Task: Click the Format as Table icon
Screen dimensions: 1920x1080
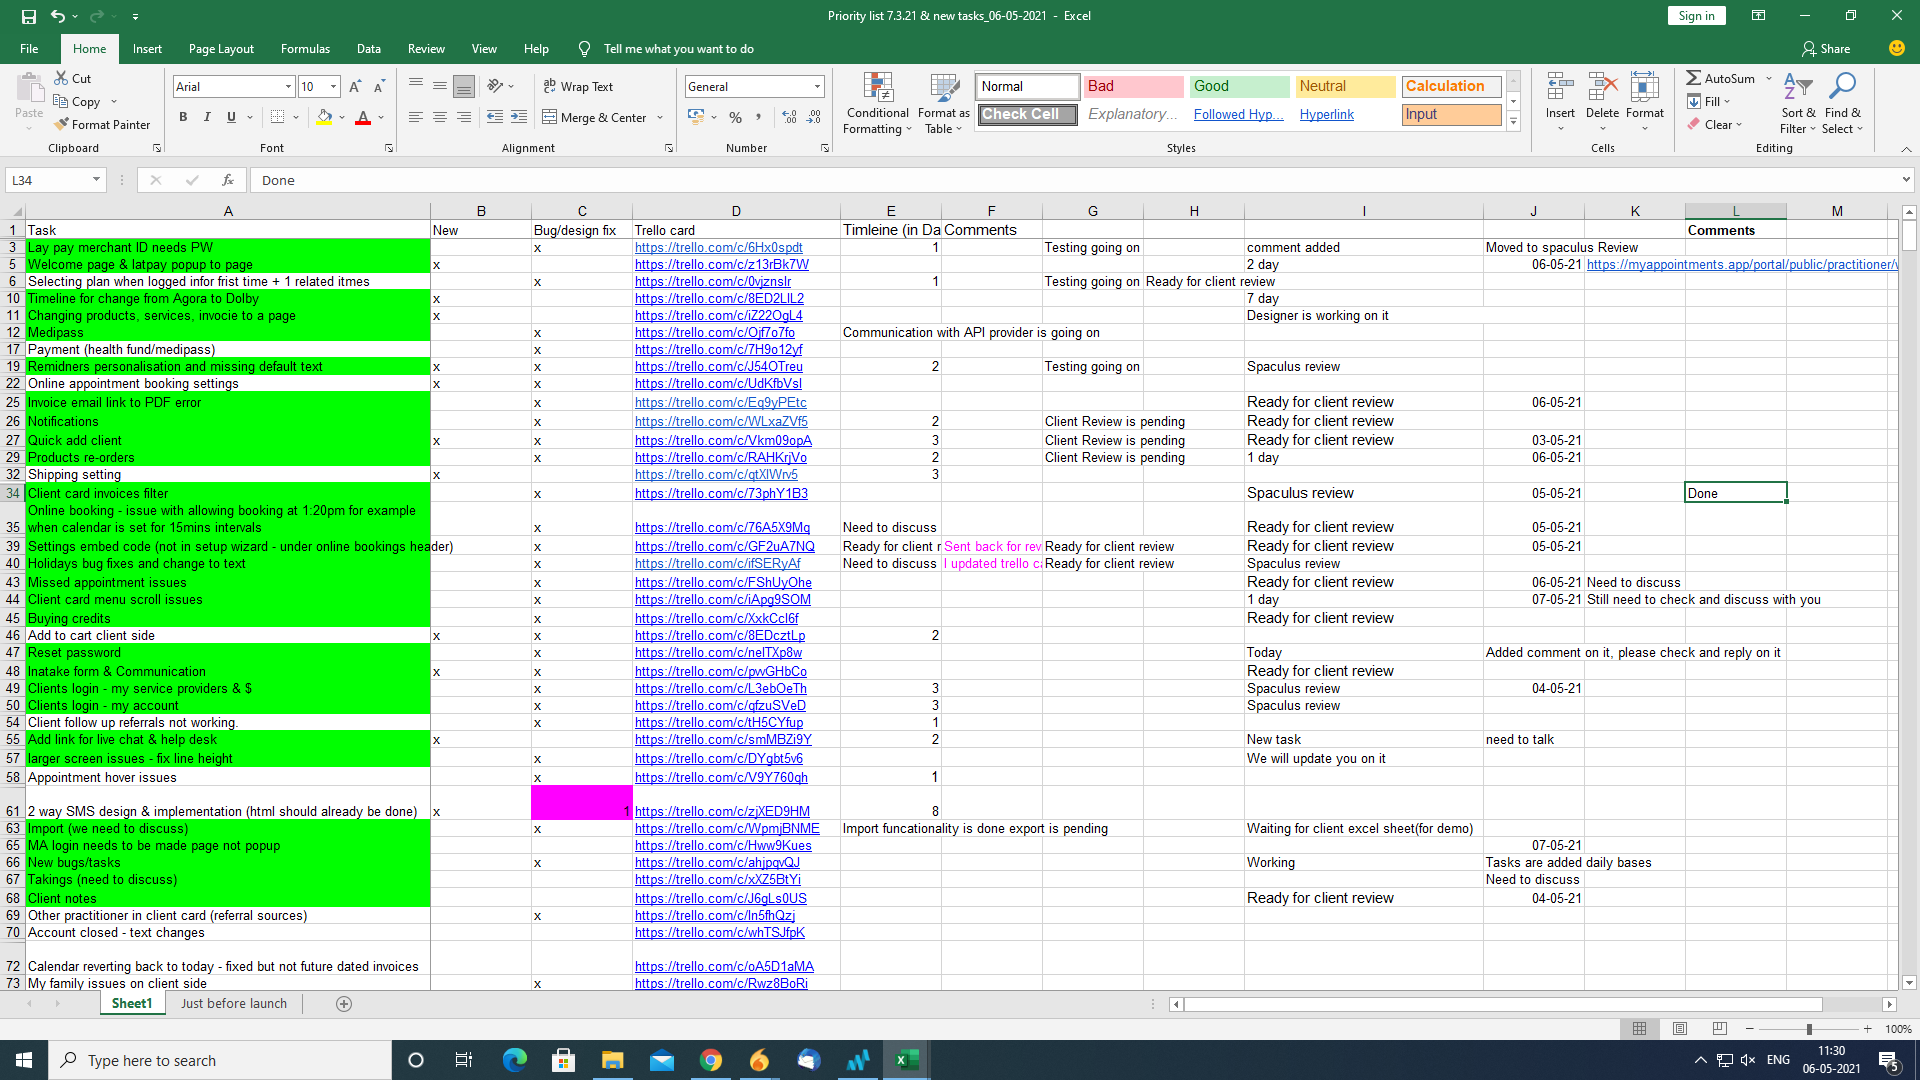Action: (943, 89)
